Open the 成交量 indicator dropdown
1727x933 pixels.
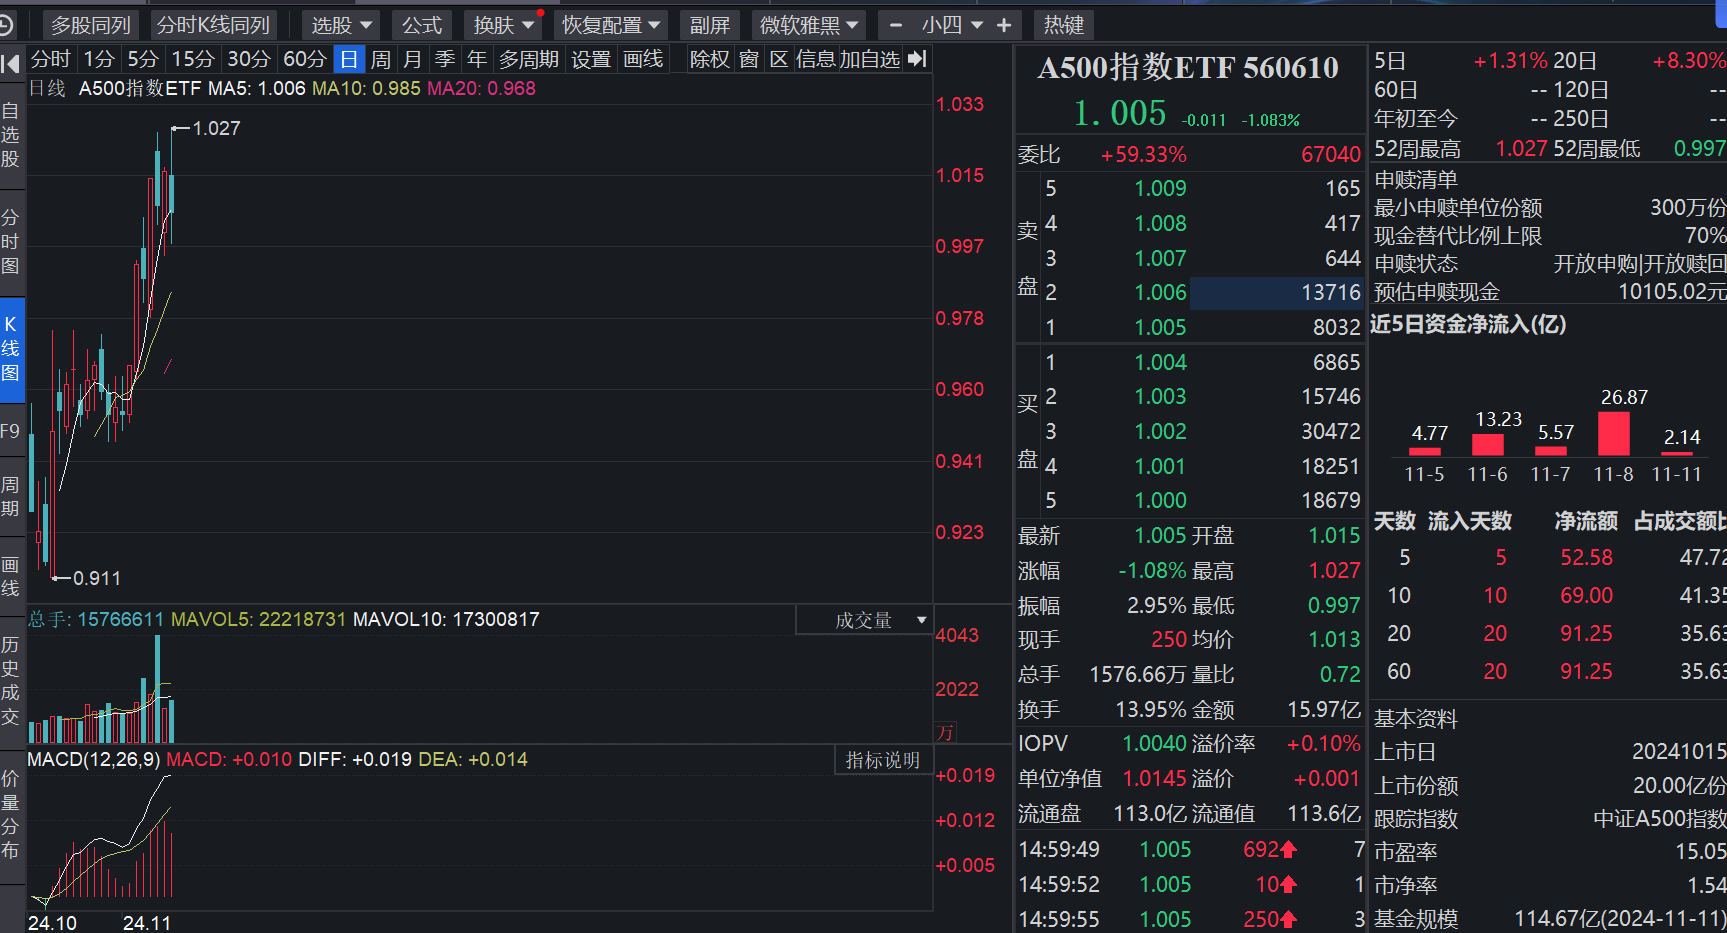point(864,620)
